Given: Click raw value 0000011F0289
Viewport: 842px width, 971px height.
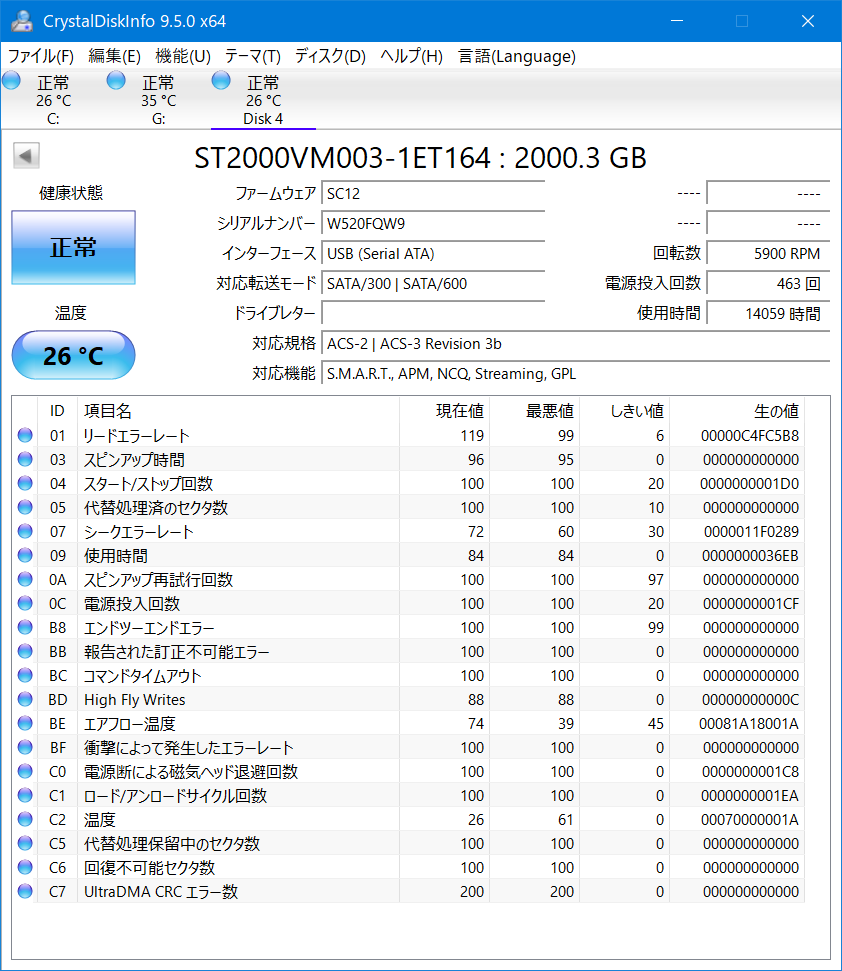Looking at the screenshot, I should (751, 532).
